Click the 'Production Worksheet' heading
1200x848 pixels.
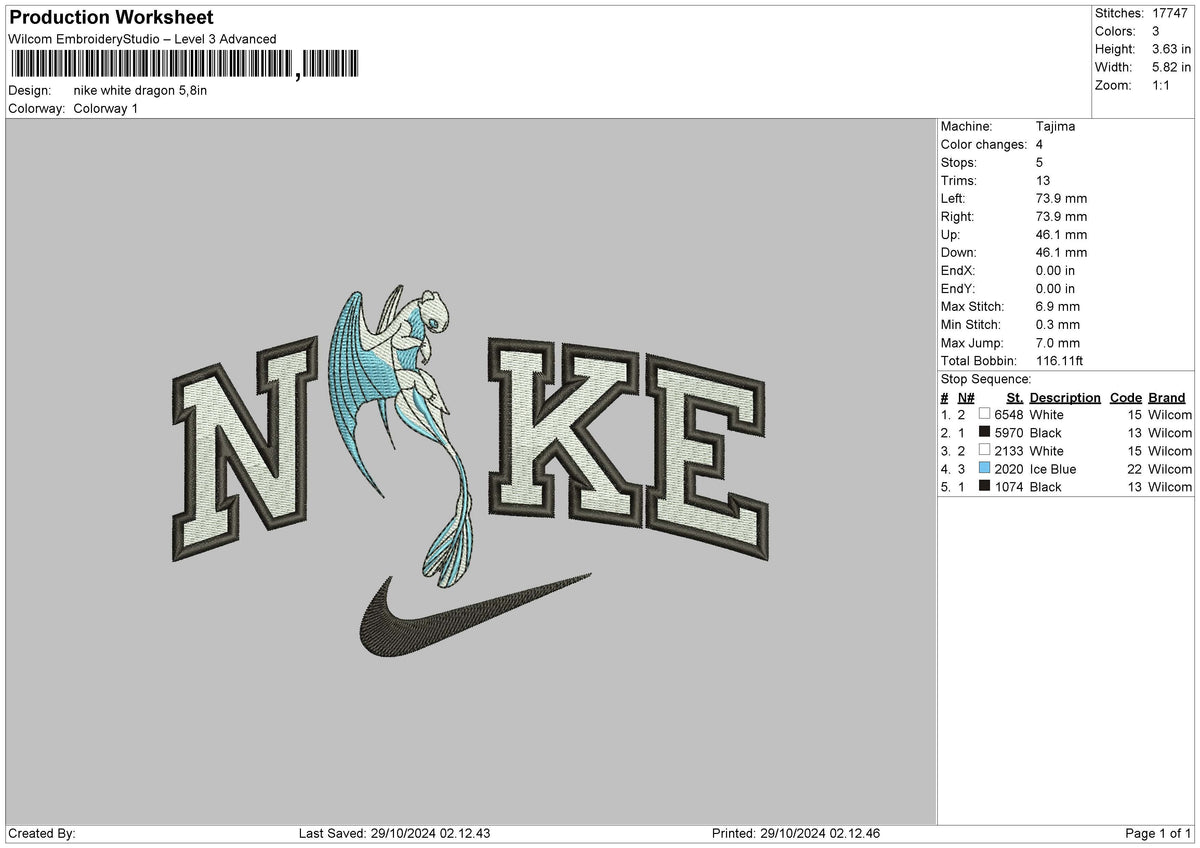click(x=111, y=18)
